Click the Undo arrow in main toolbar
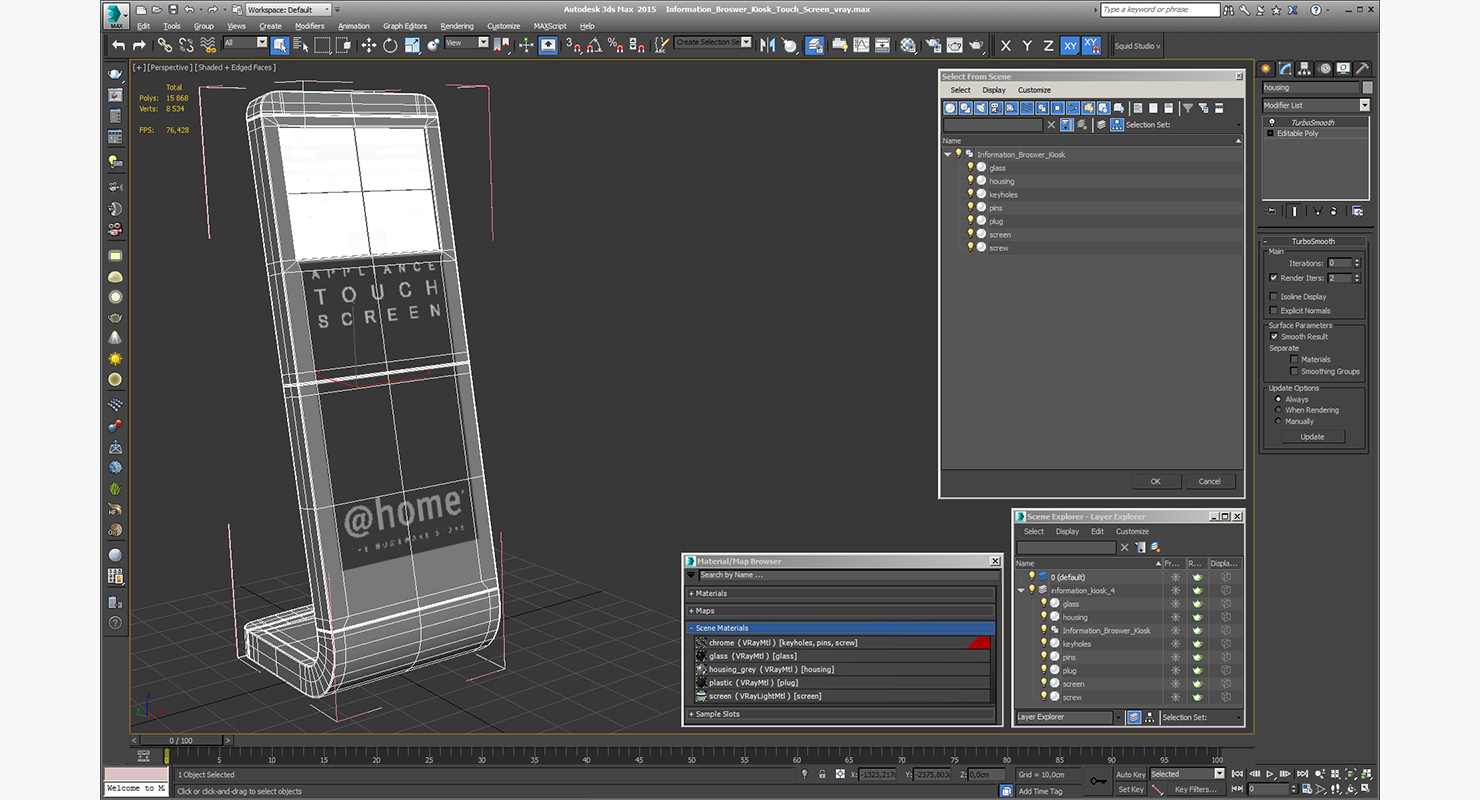This screenshot has height=800, width=1480. (x=119, y=45)
